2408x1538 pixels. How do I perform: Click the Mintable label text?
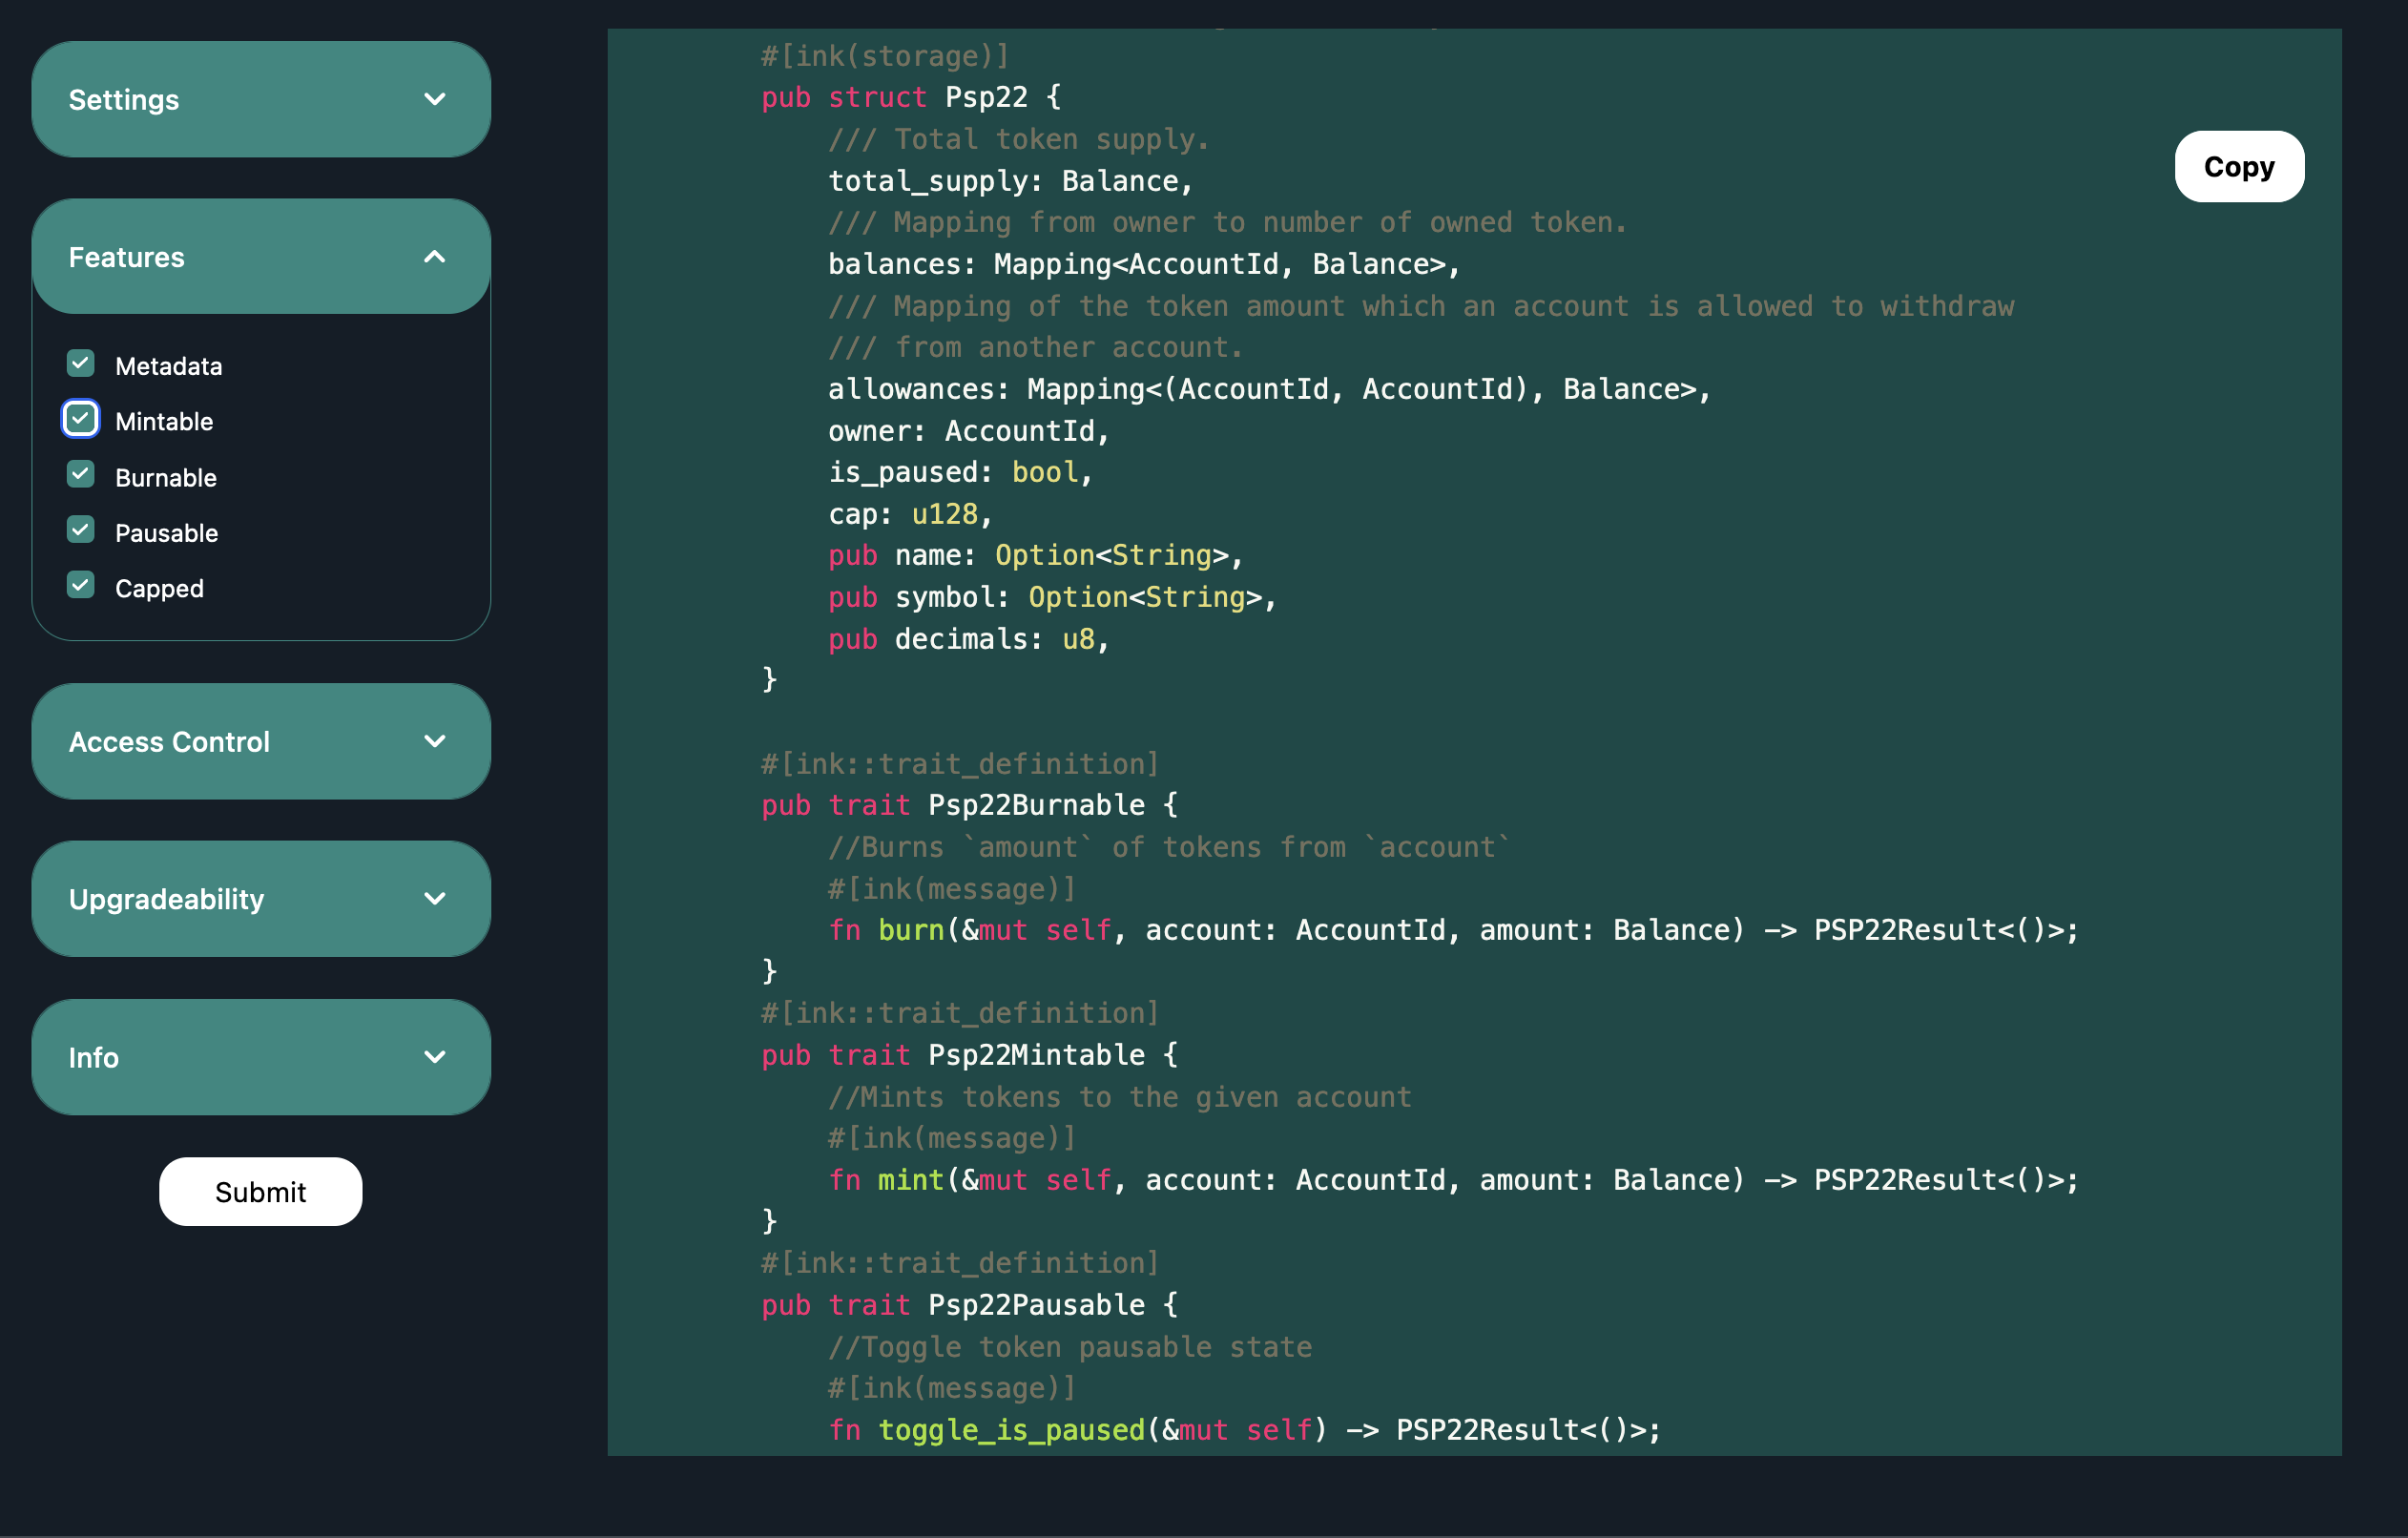pyautogui.click(x=164, y=422)
